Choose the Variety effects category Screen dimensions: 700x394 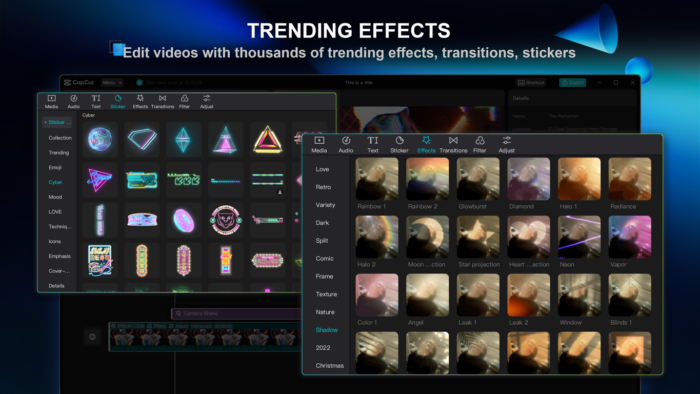(x=325, y=205)
